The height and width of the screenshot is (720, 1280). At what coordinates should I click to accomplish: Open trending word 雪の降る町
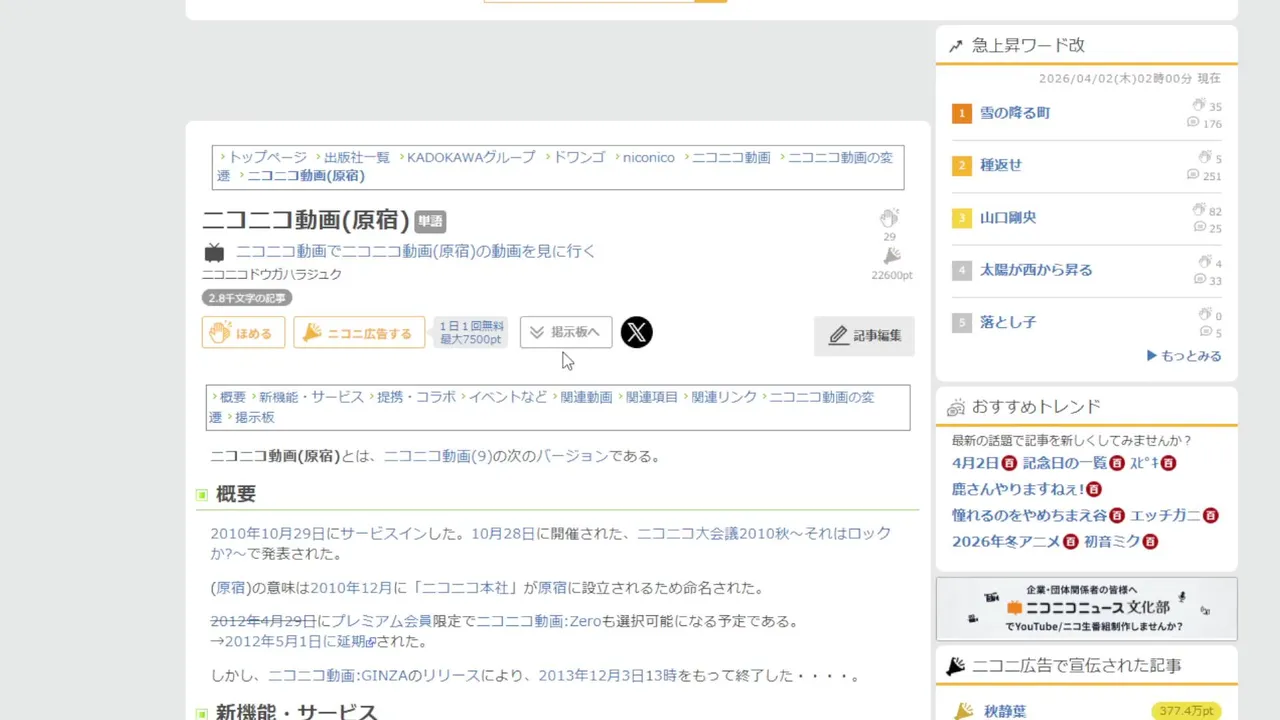[1014, 113]
